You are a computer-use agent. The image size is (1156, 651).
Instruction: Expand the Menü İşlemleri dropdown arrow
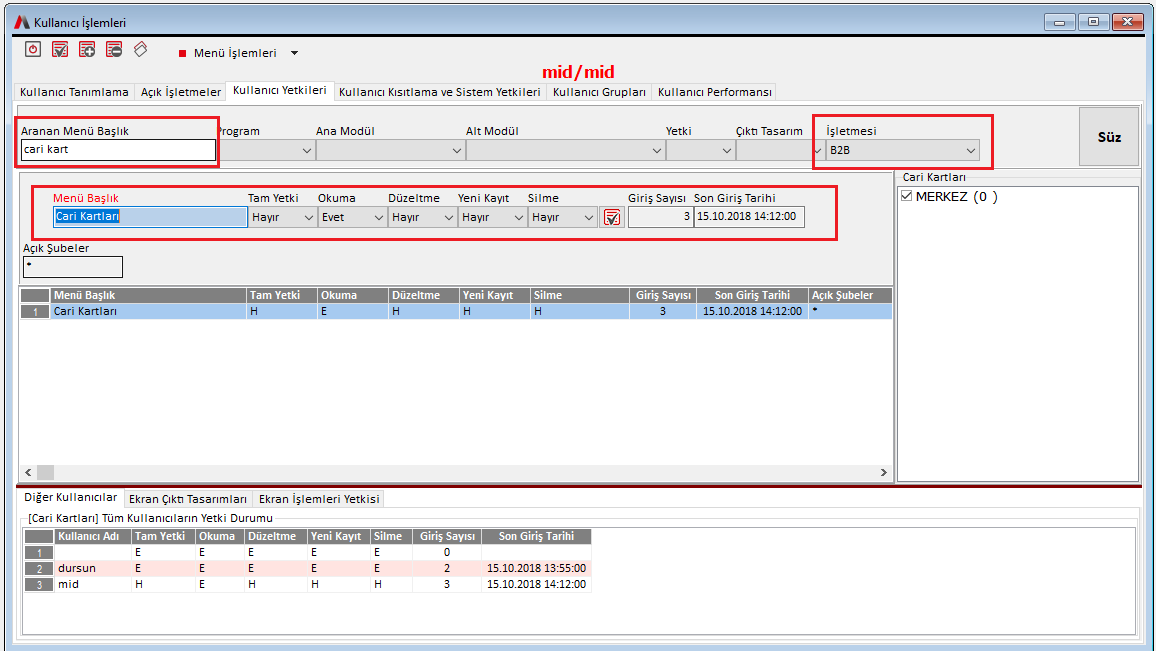click(294, 53)
